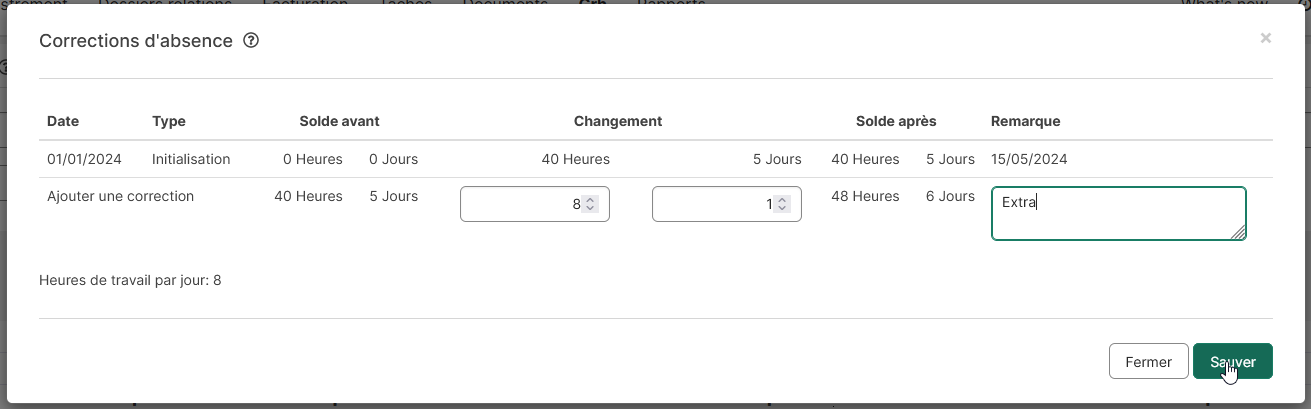Click inside the Remarque text area

pos(1118,213)
